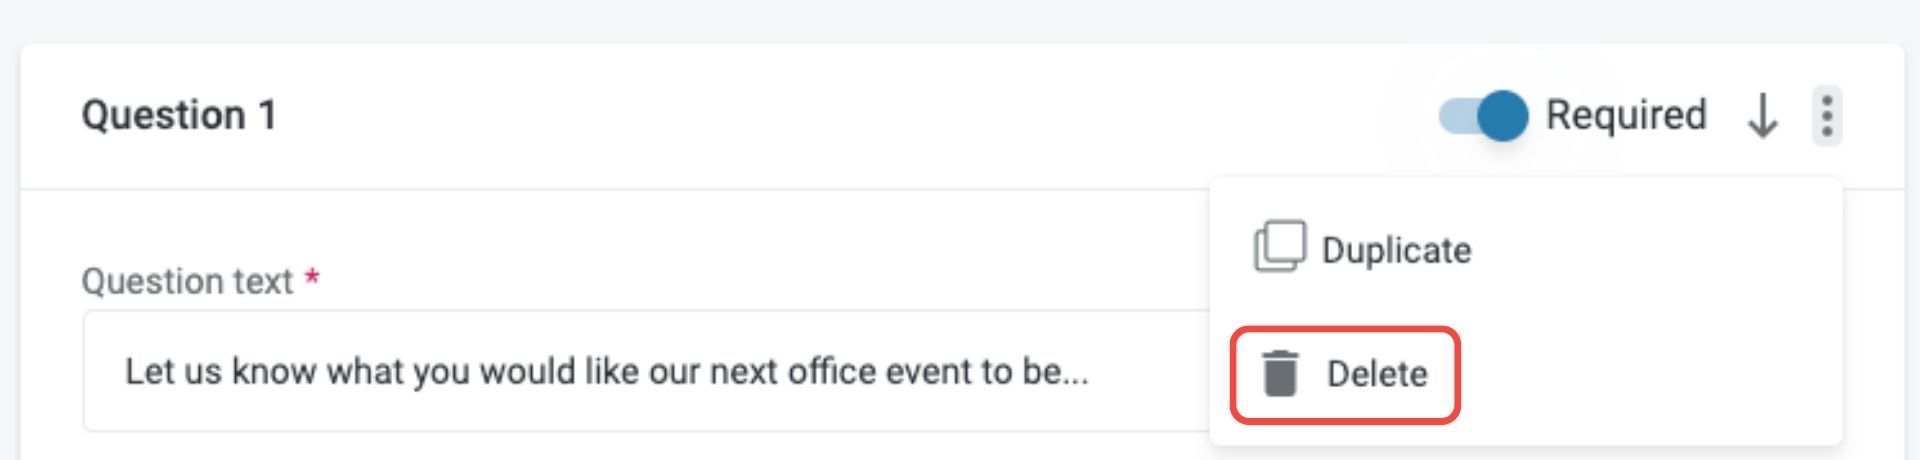Select the Duplicate menu entry text
This screenshot has width=1920, height=460.
click(x=1396, y=250)
